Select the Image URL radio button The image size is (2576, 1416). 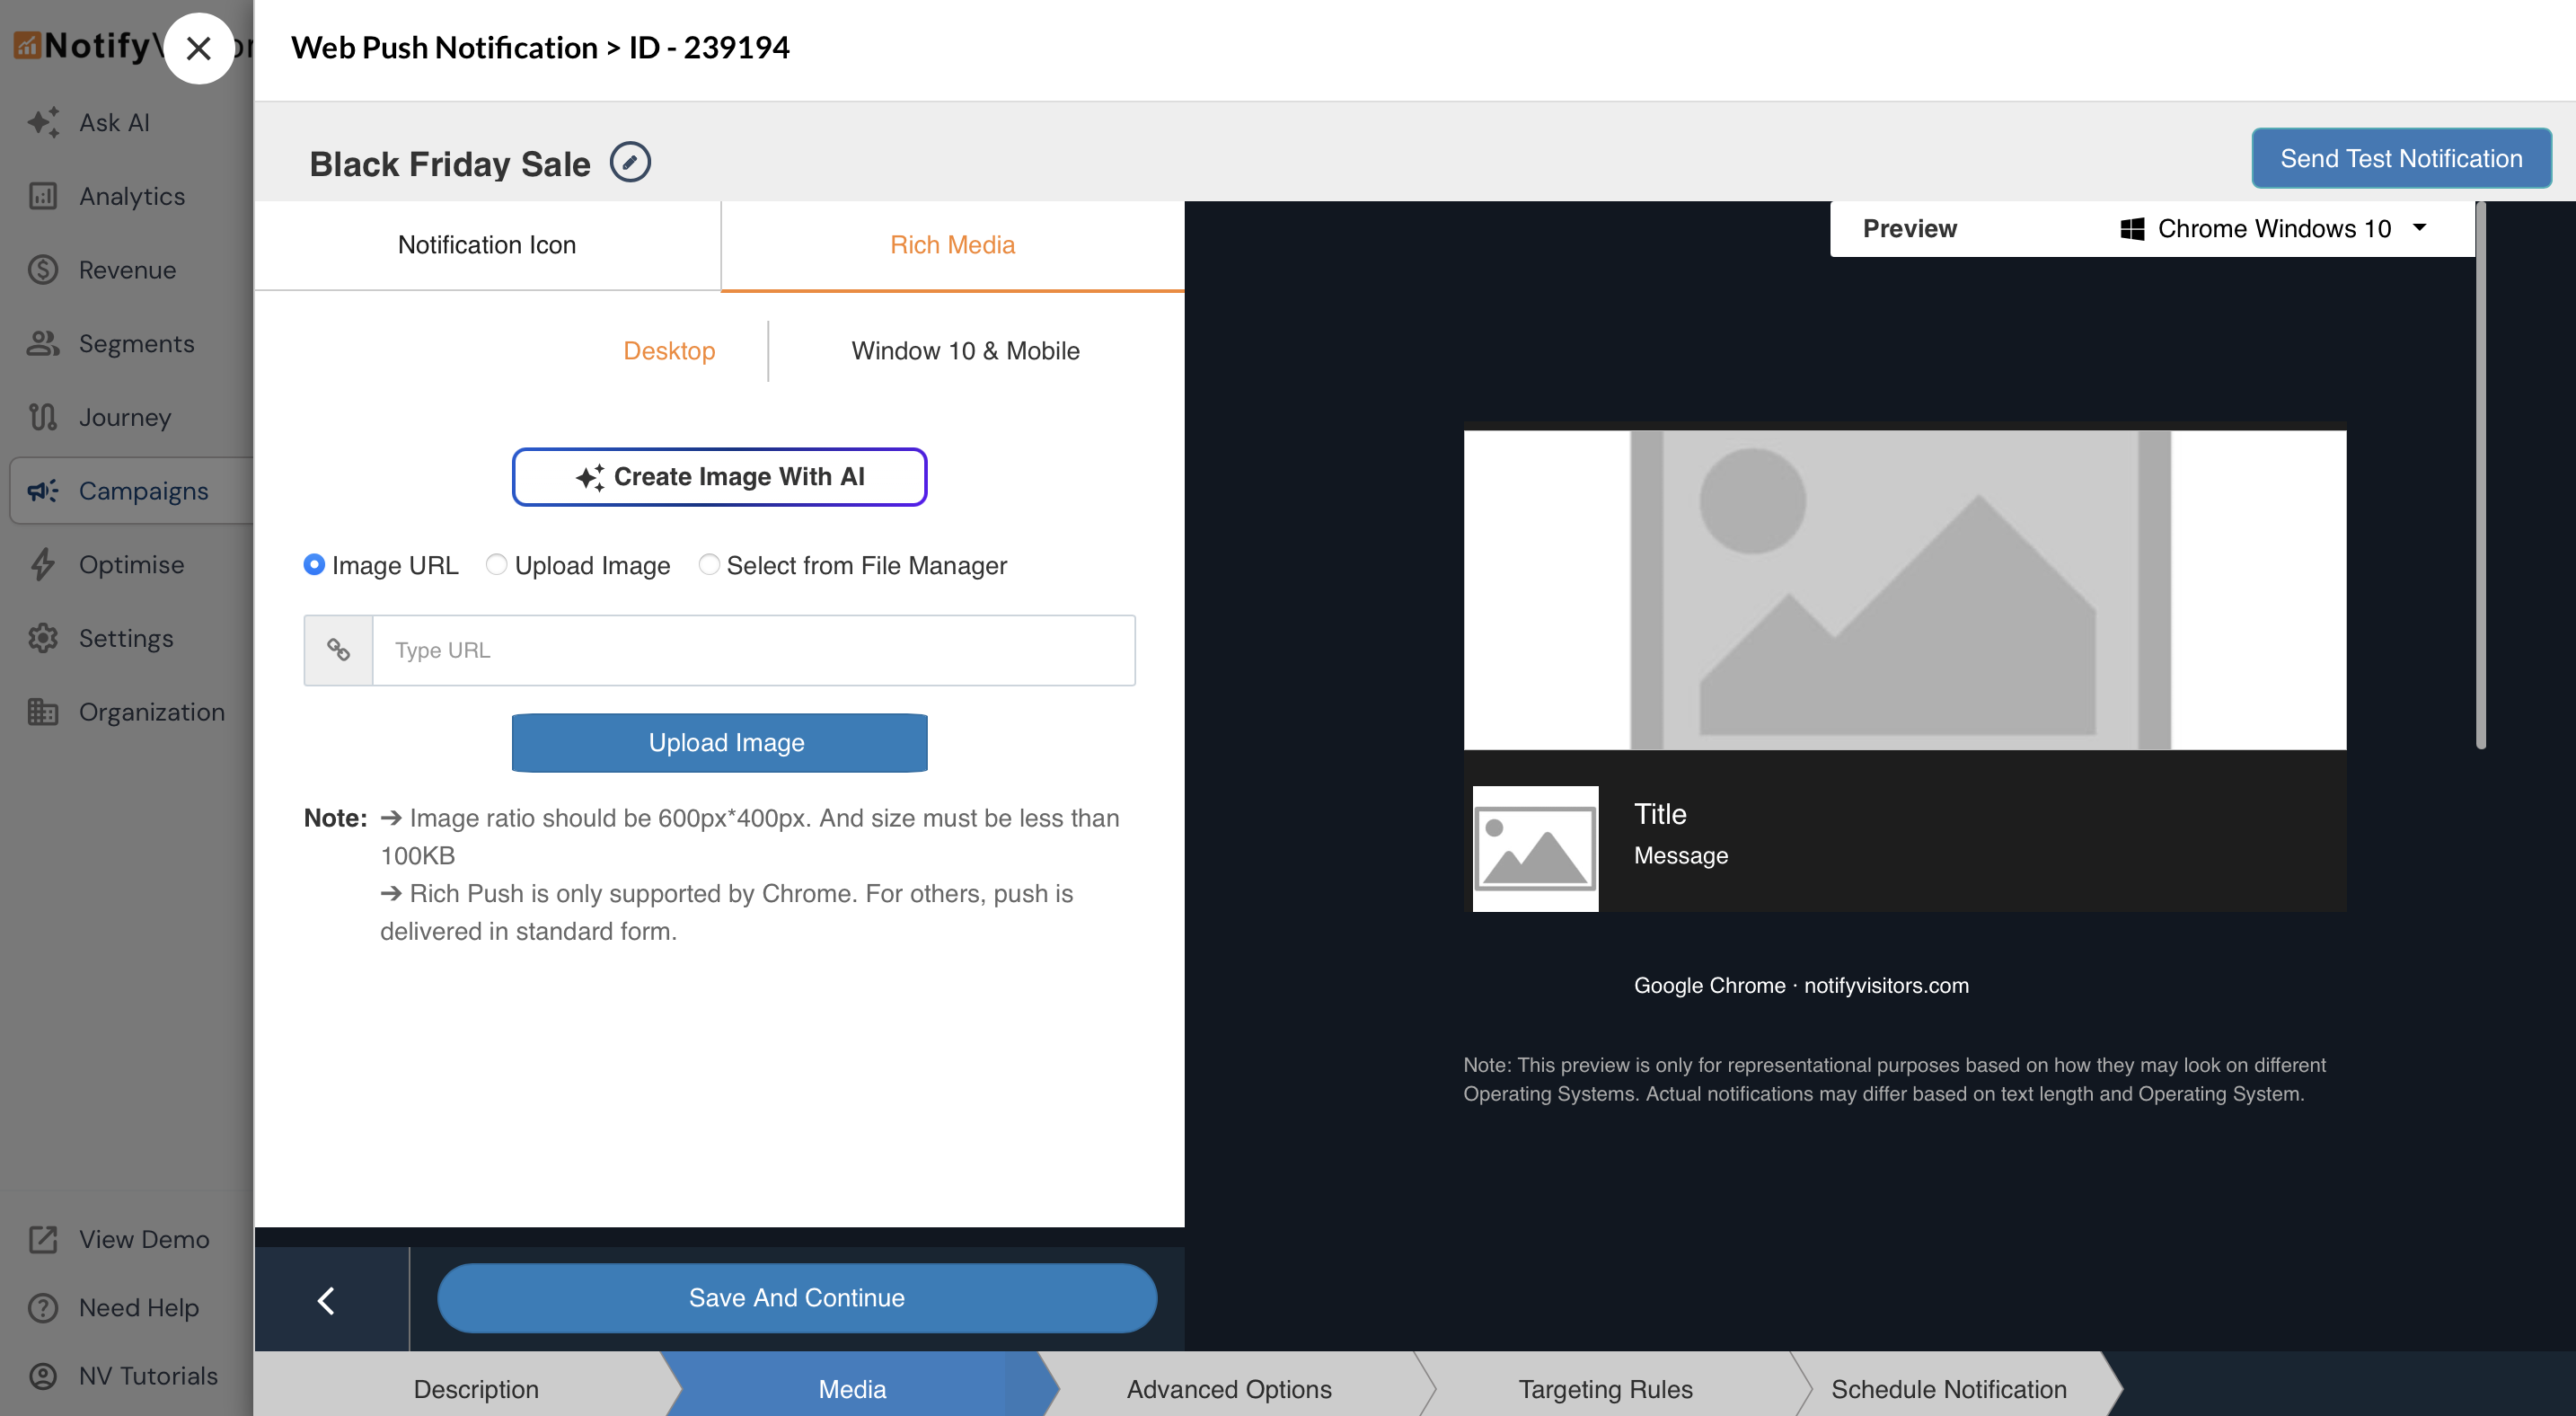tap(314, 565)
